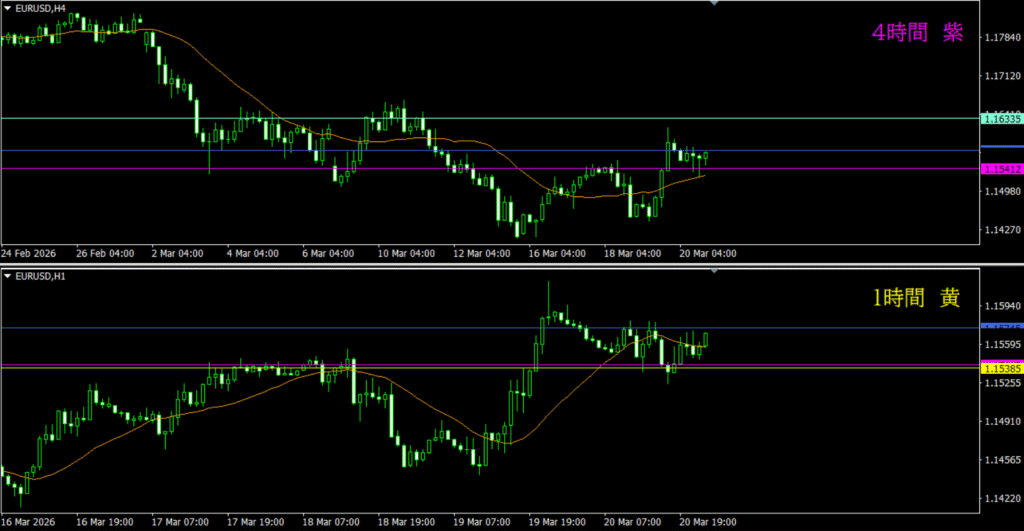This screenshot has width=1024, height=531.
Task: Click the EURUSD,H1 chart title
Action: [40, 274]
